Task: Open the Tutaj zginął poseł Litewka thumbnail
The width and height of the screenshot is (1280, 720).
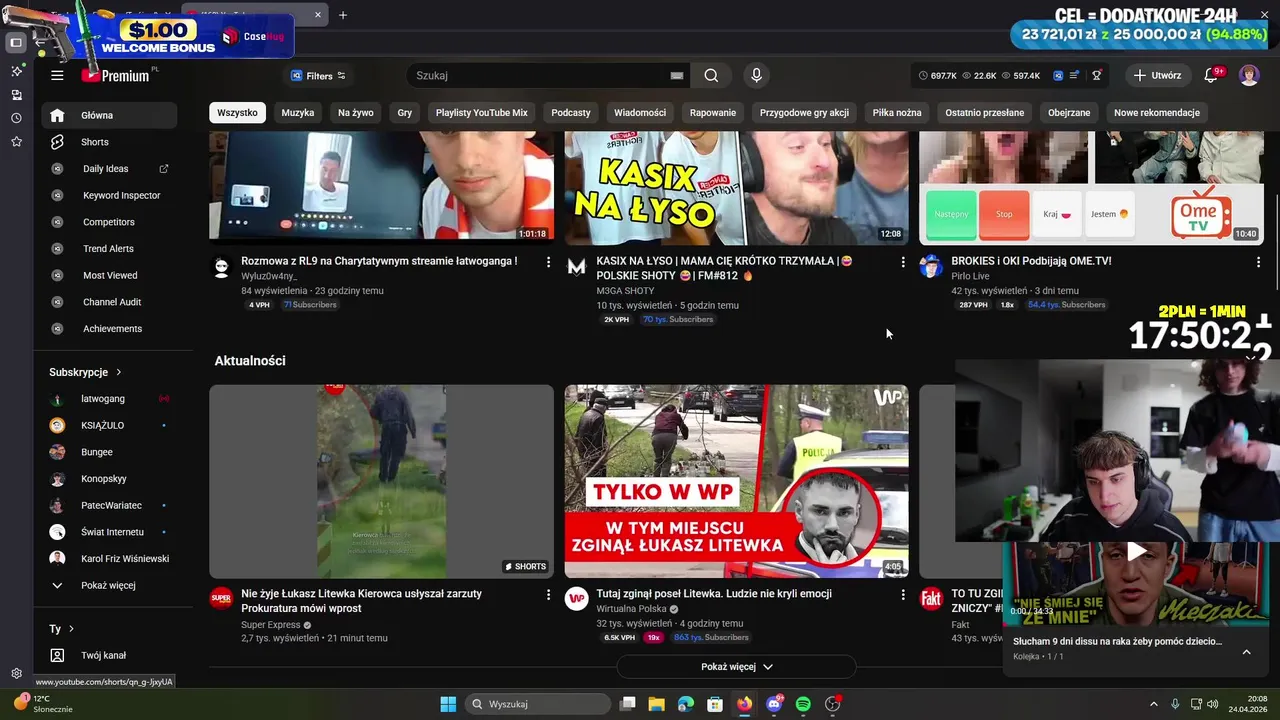Action: (x=737, y=481)
